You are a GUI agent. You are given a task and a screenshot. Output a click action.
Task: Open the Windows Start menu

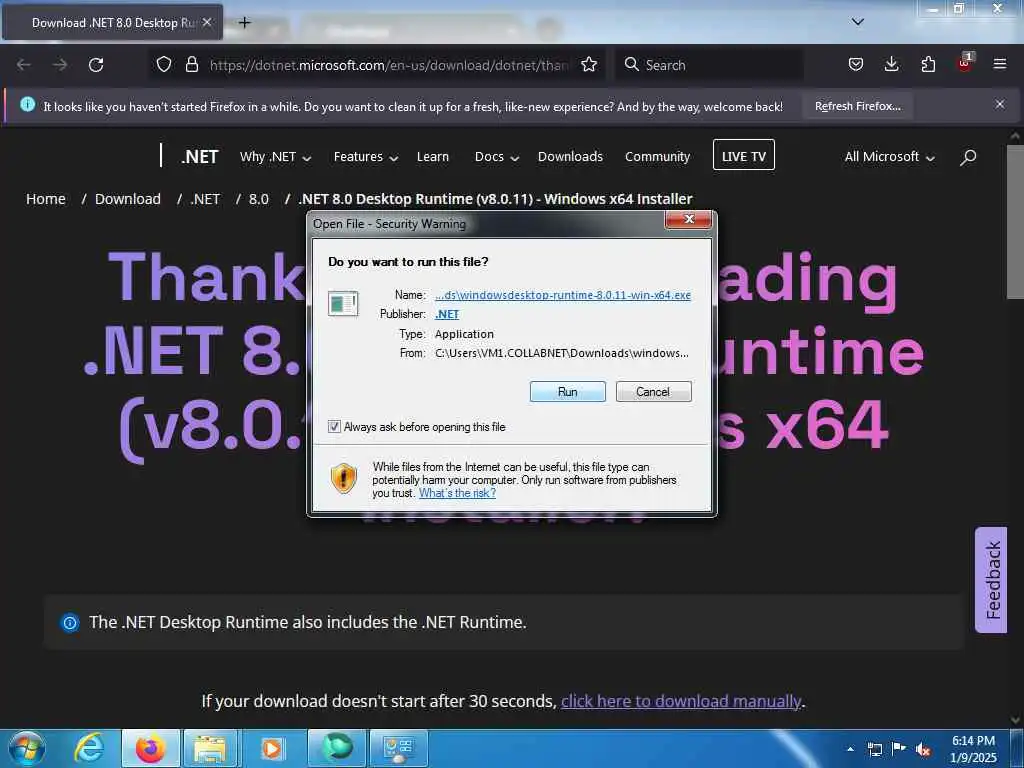(27, 748)
